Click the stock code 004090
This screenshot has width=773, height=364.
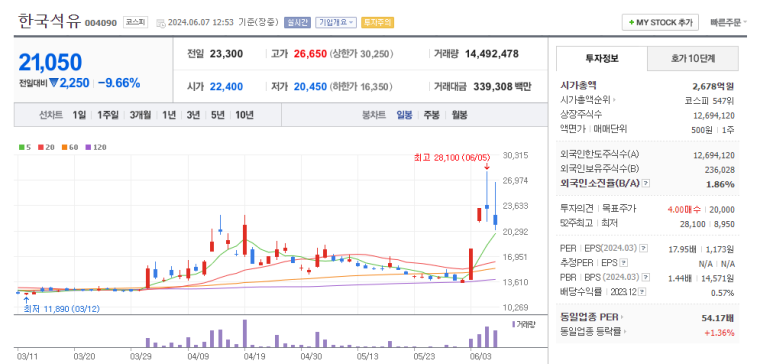(x=101, y=23)
